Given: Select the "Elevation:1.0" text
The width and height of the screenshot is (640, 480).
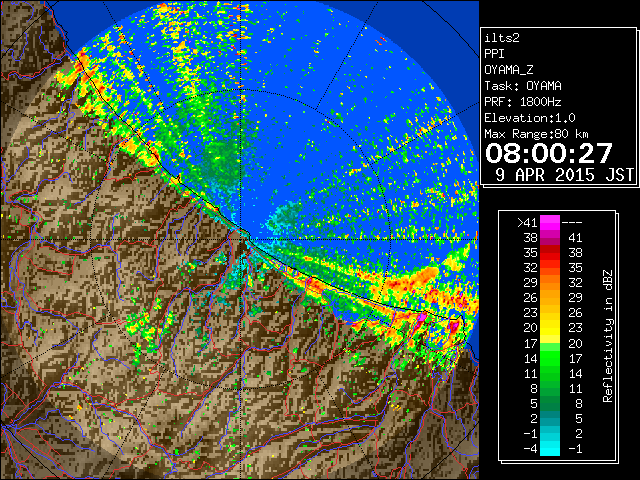Looking at the screenshot, I should (x=530, y=118).
